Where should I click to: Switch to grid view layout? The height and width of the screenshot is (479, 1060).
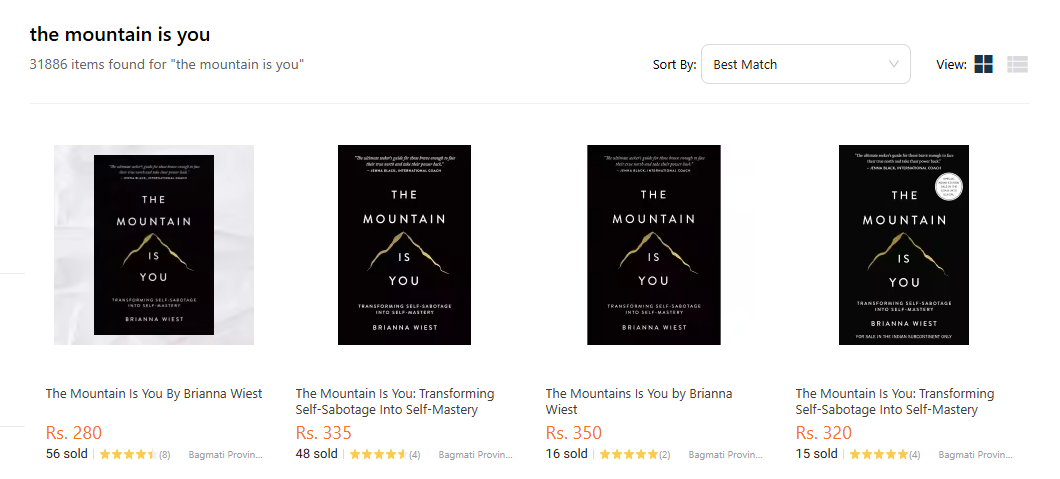click(983, 64)
